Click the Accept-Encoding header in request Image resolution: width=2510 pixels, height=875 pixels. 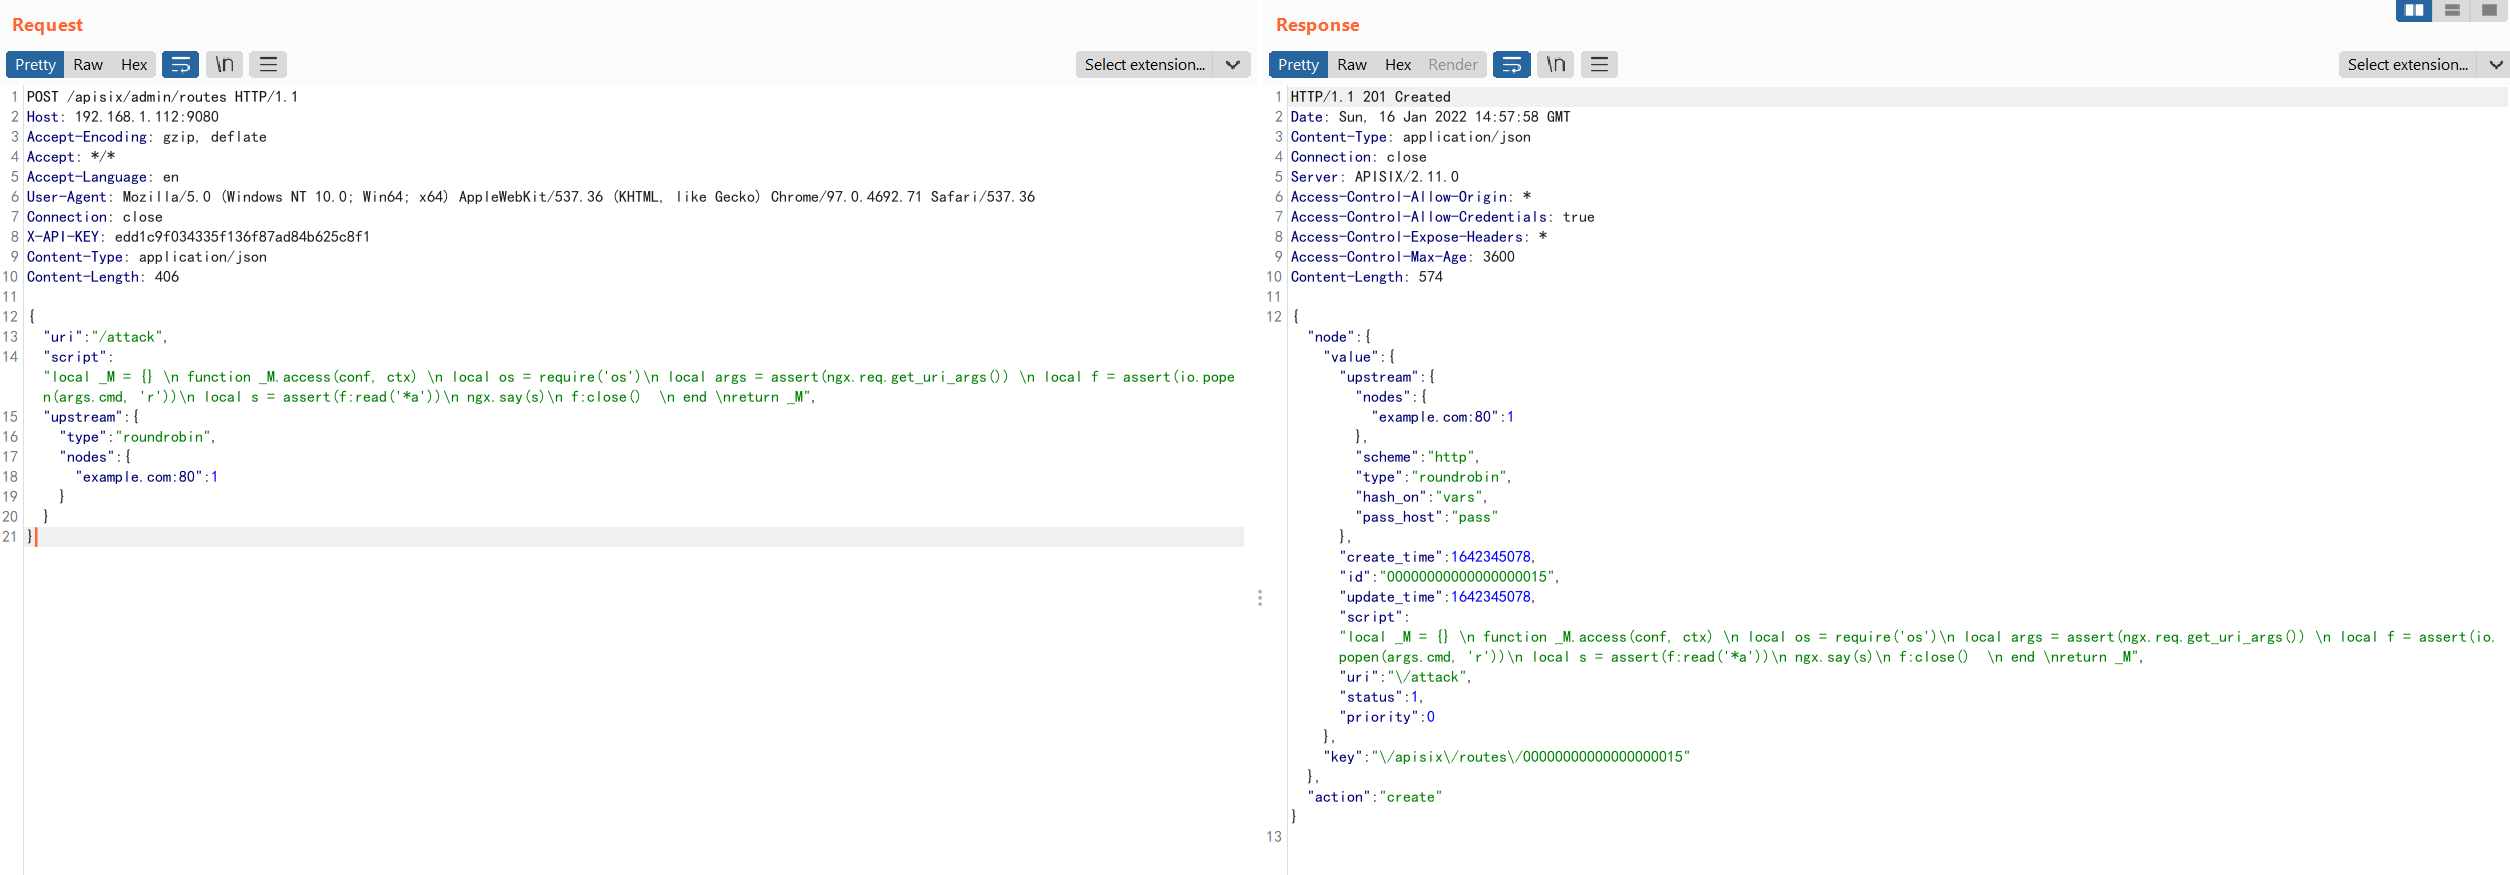[x=146, y=137]
